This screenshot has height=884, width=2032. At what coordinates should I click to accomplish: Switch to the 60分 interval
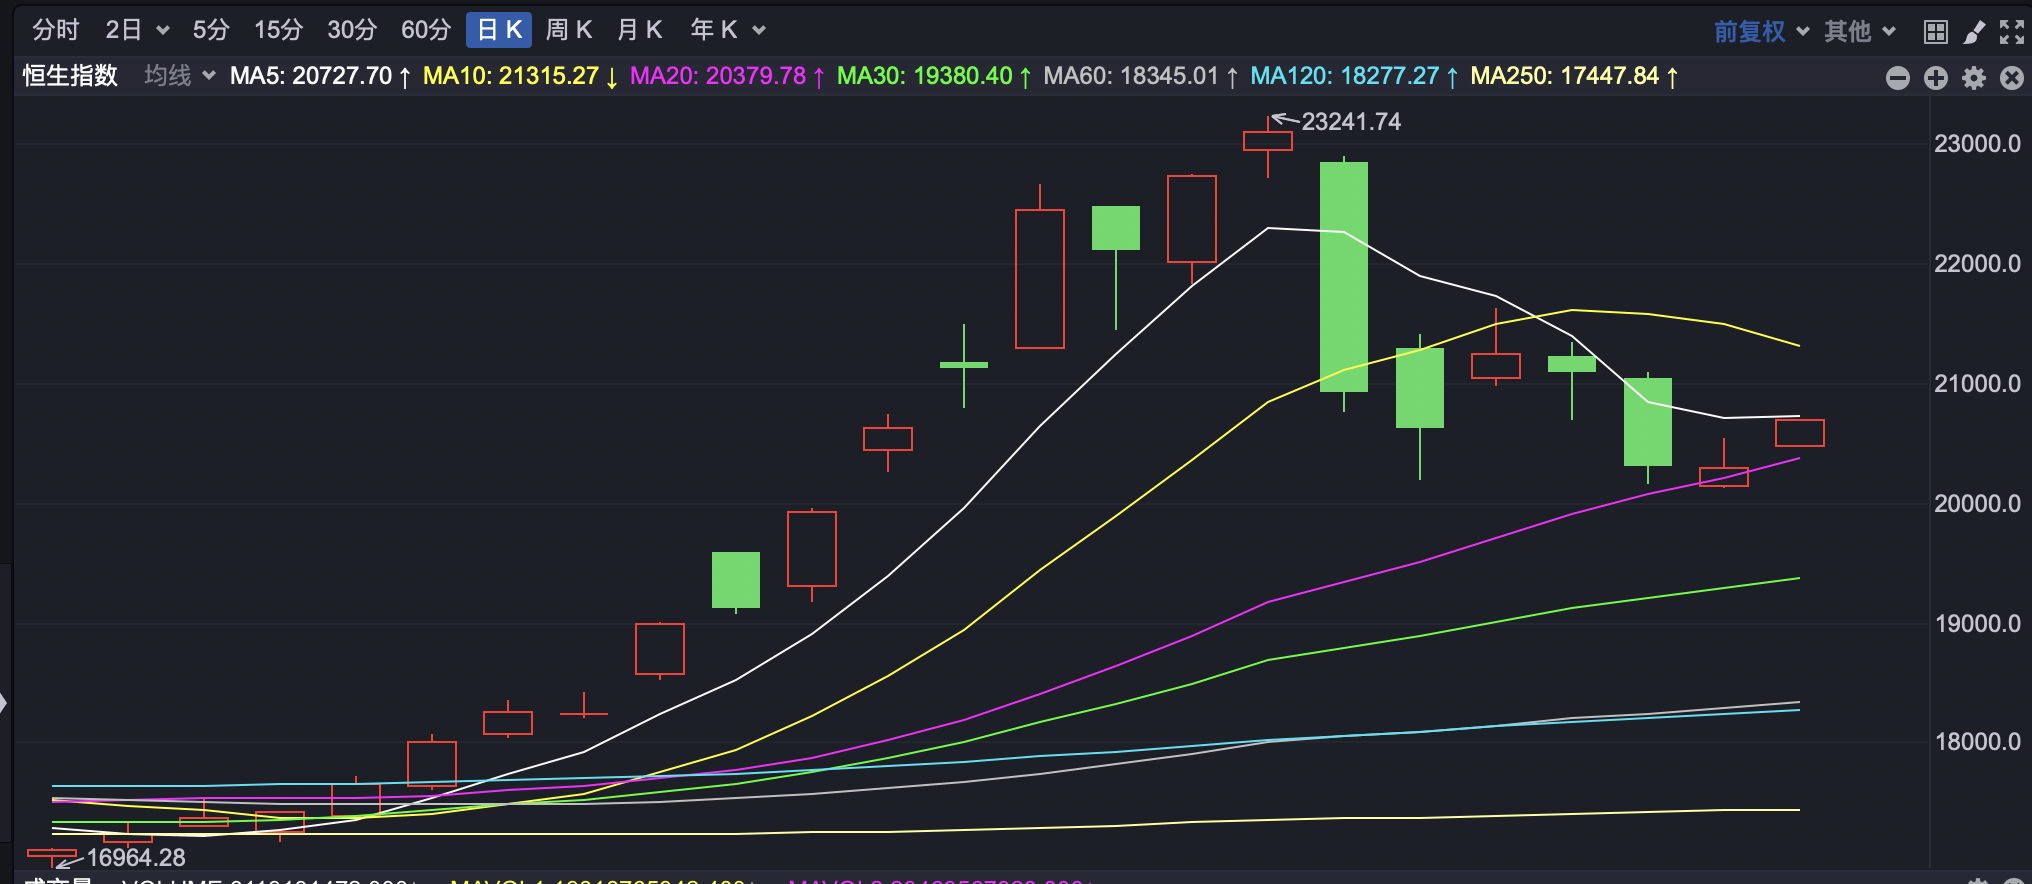click(x=426, y=30)
